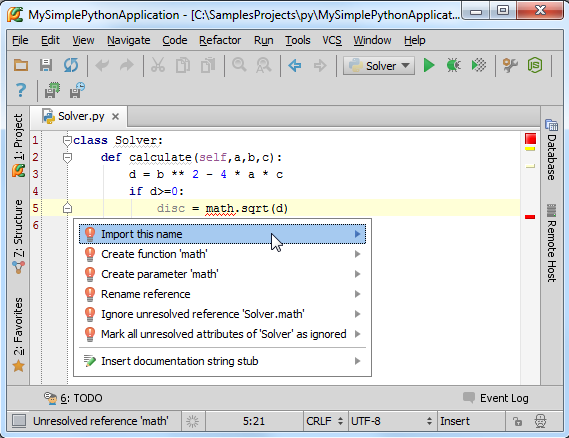Viewport: 569px width, 438px height.
Task: Undo the last edit via toolbar arrow
Action: [102, 66]
